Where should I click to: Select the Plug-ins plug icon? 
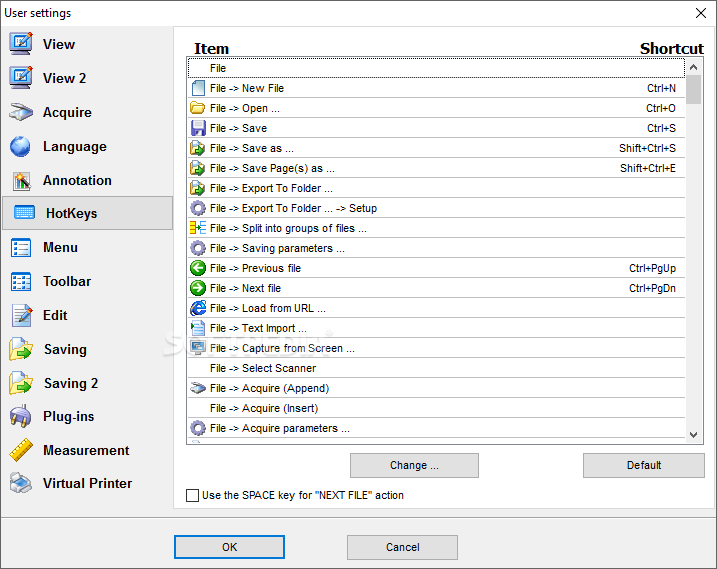coord(21,416)
